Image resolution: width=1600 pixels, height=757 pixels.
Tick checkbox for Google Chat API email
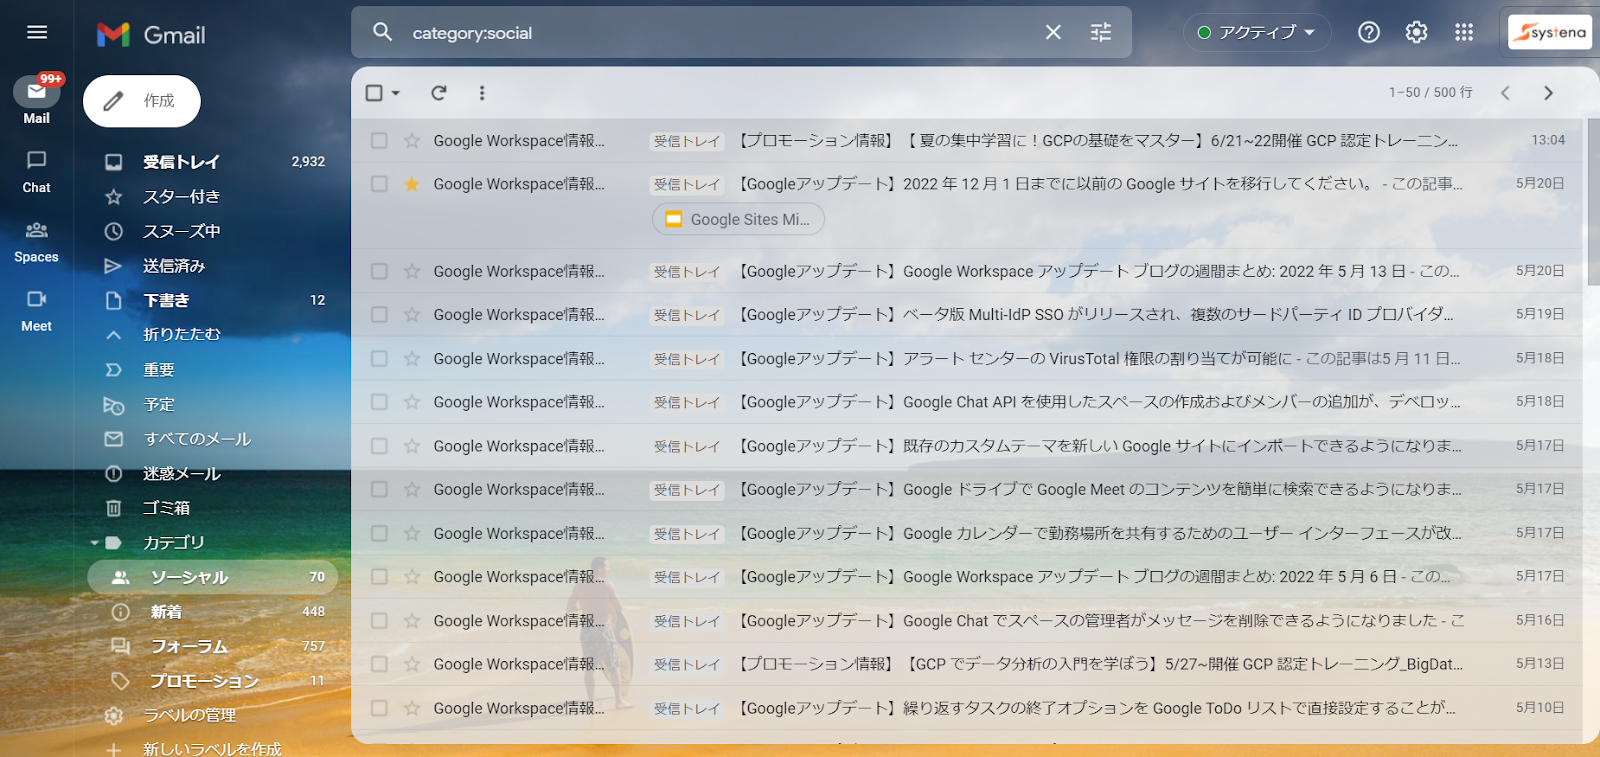point(379,402)
